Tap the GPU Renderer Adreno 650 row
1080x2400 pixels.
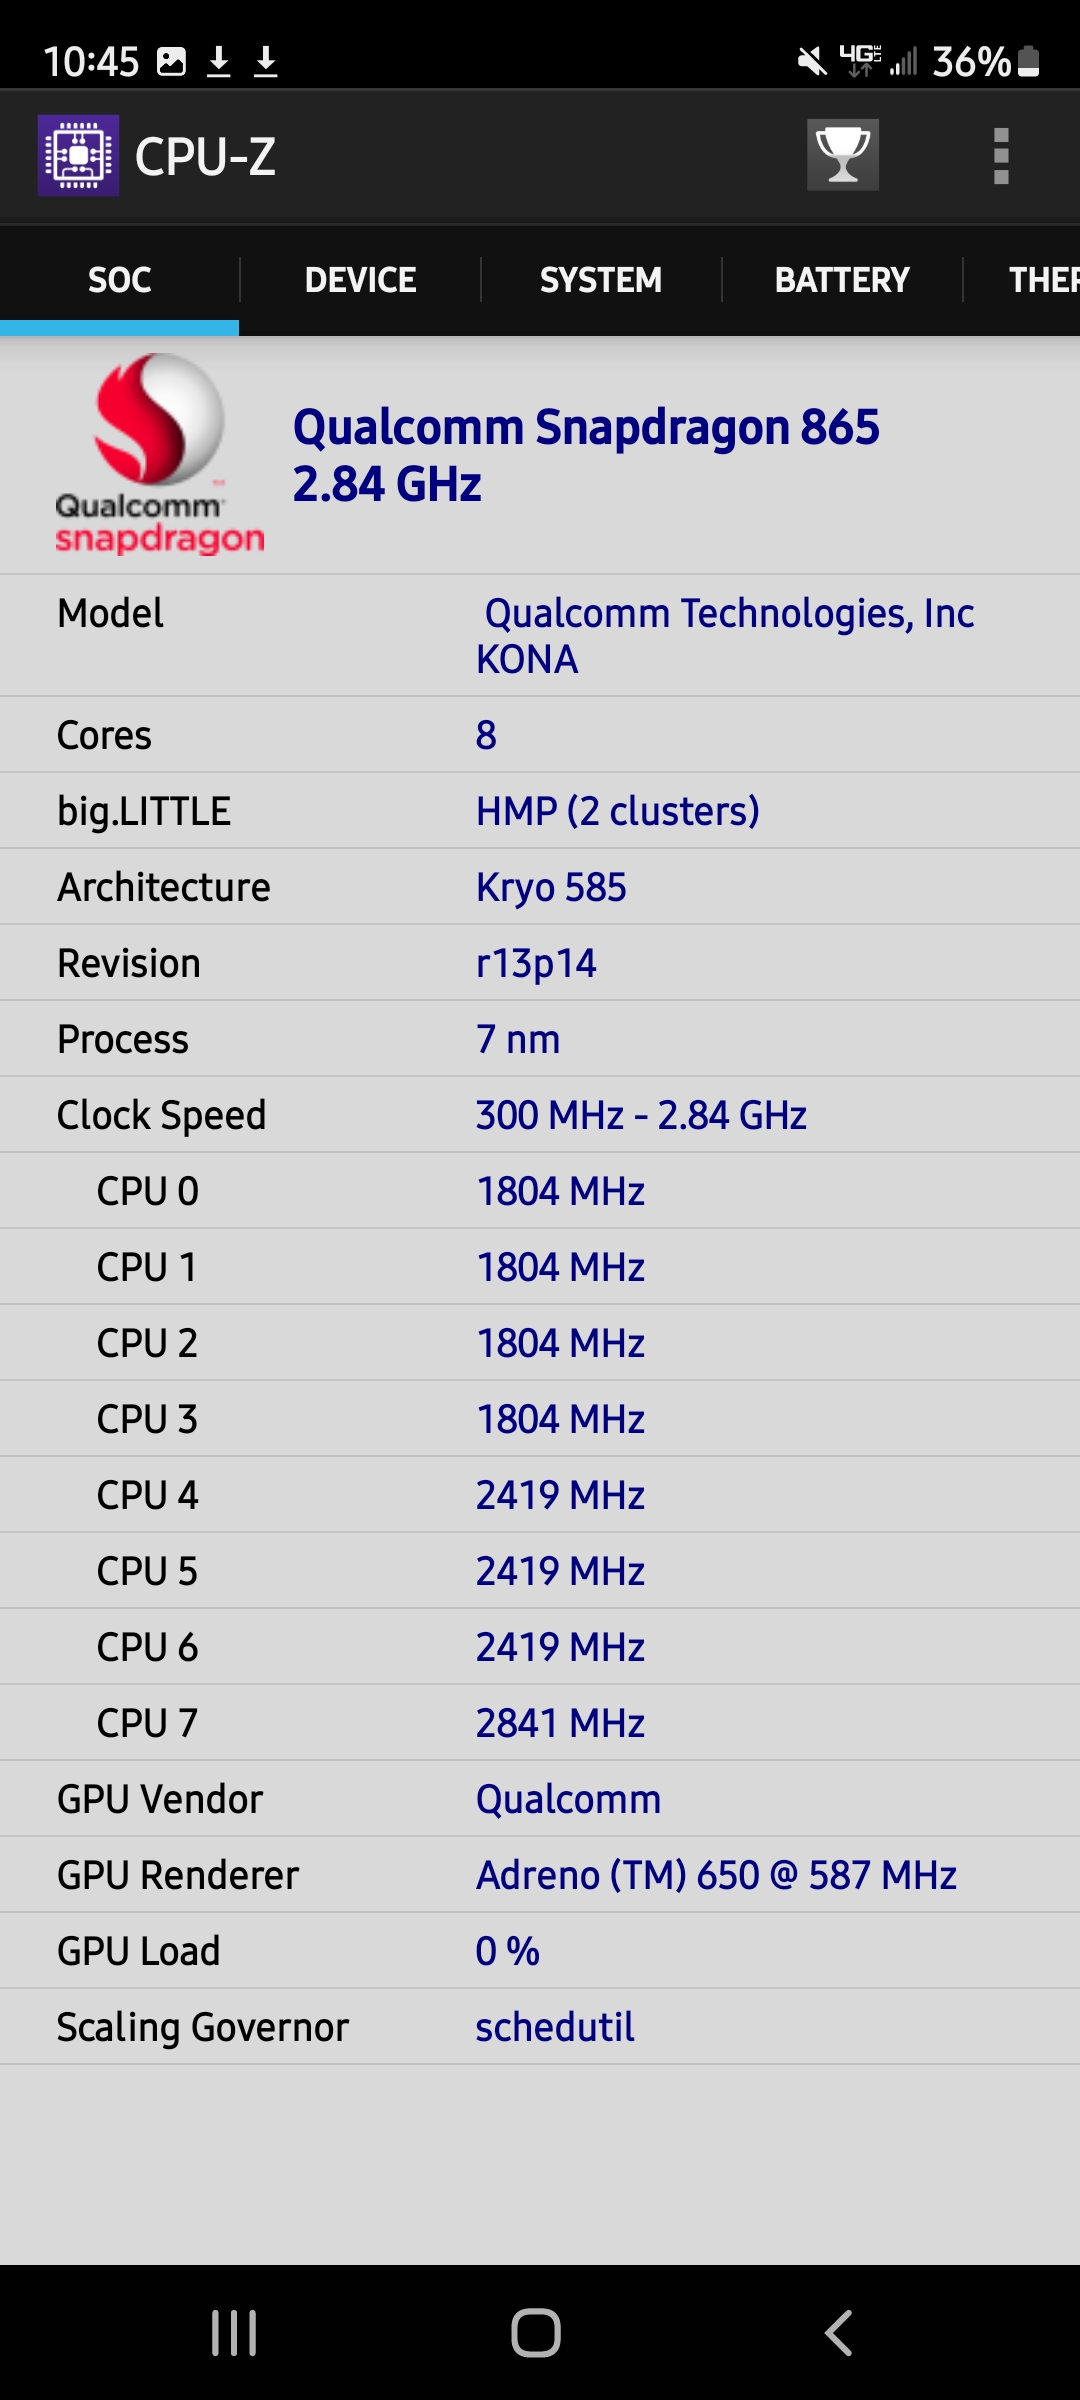[x=540, y=1875]
